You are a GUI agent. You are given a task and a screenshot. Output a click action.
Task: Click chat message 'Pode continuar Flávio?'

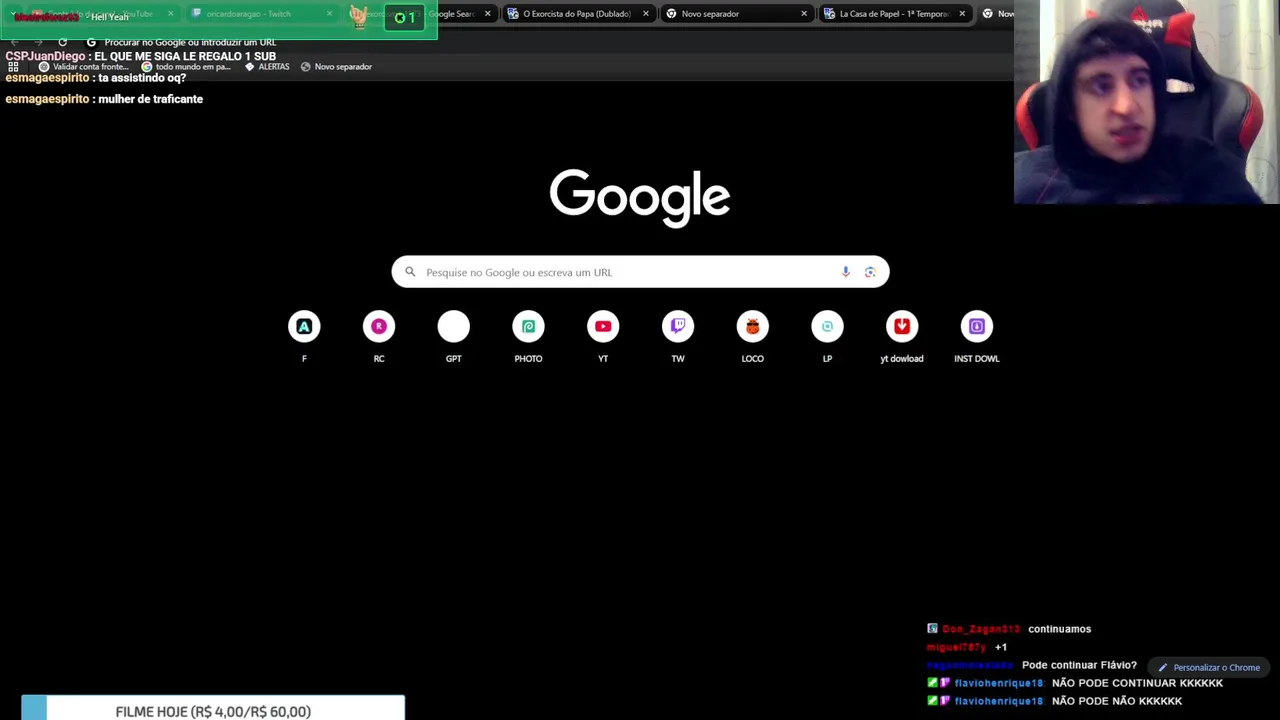click(1079, 665)
